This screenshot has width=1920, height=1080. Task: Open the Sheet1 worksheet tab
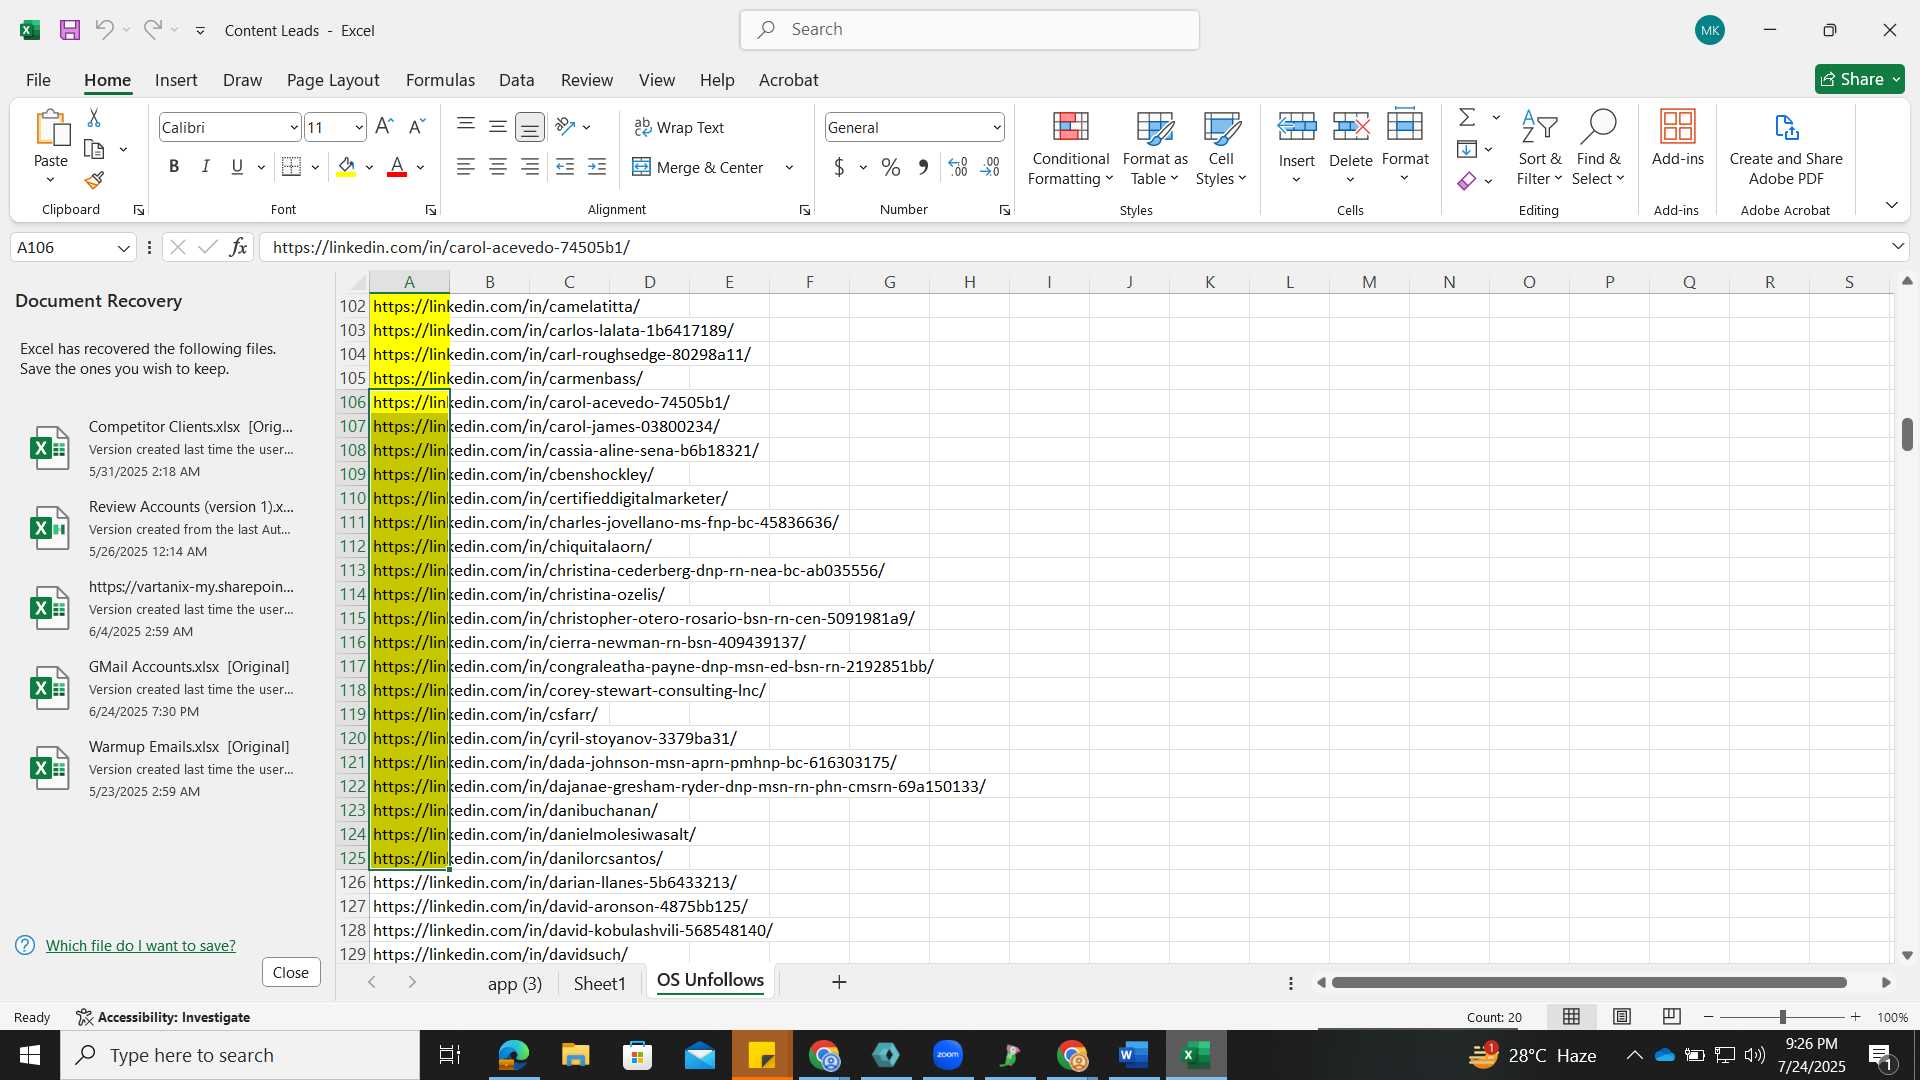(x=600, y=983)
